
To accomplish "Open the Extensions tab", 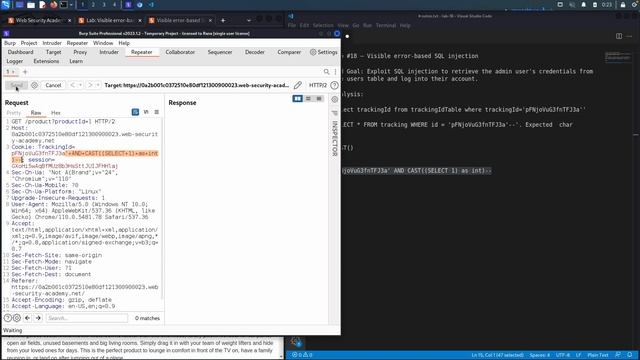I will point(46,61).
